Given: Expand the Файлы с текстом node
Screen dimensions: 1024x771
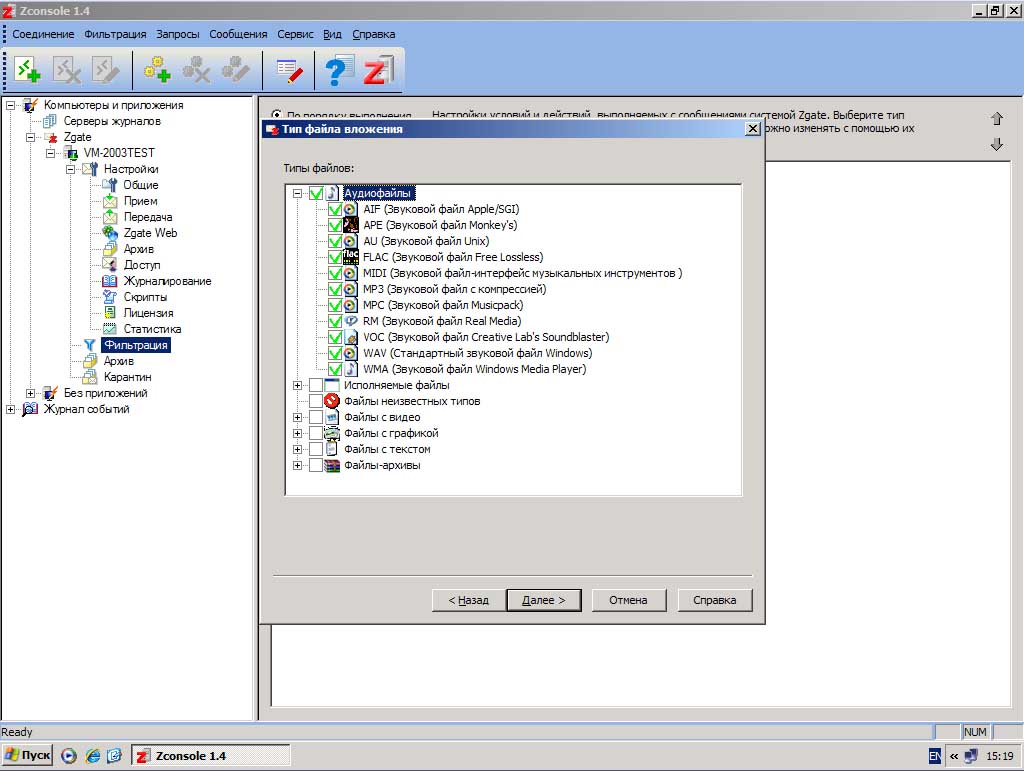Looking at the screenshot, I should pos(297,449).
